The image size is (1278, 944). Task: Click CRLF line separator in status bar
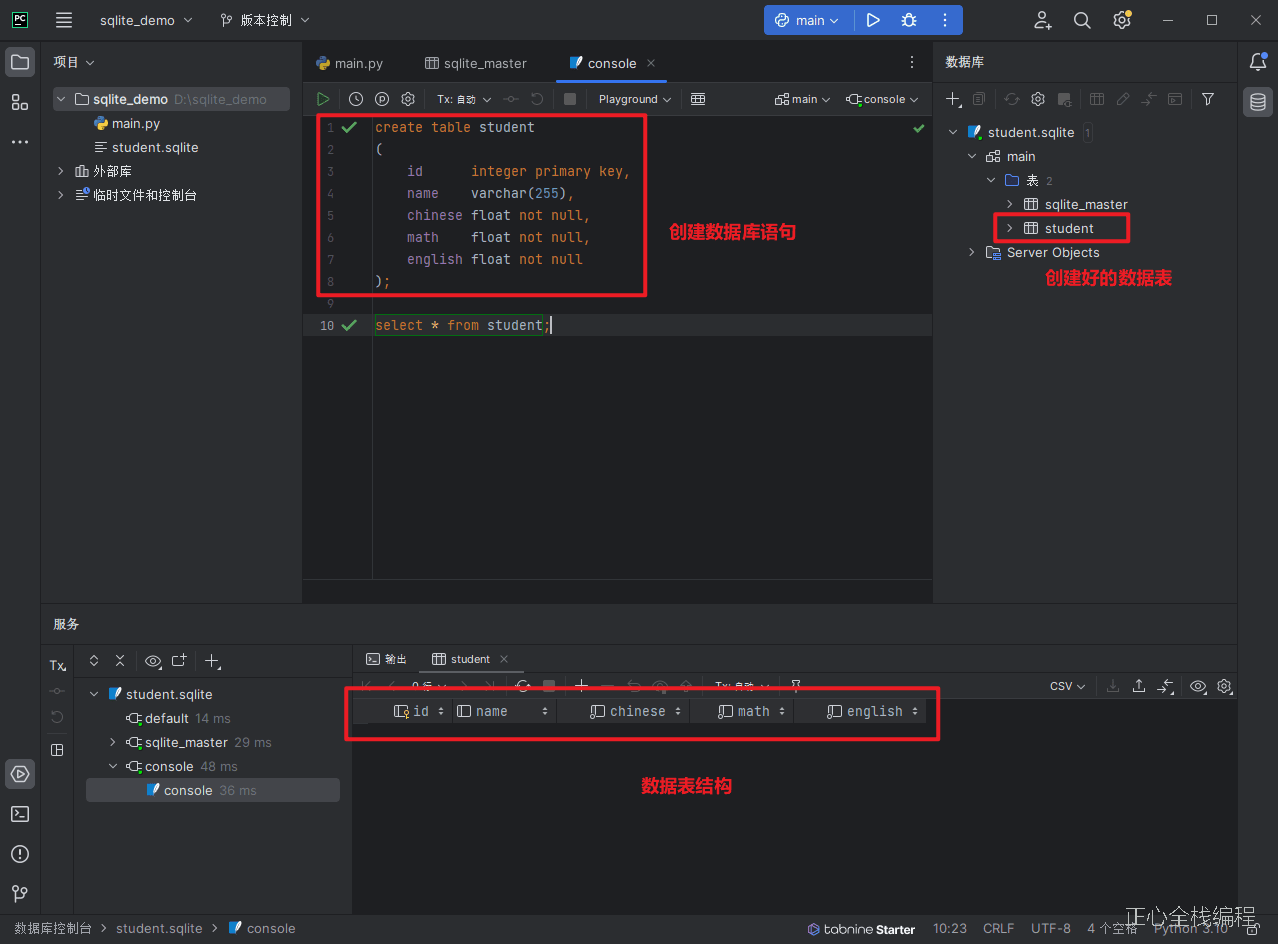(998, 928)
